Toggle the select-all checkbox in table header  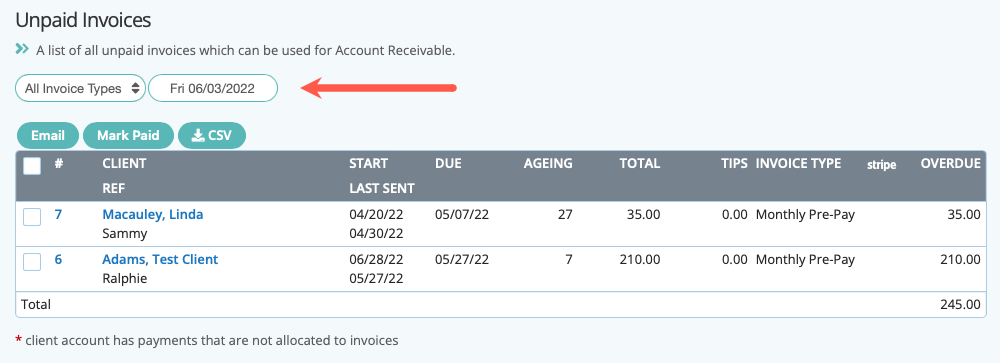click(32, 166)
